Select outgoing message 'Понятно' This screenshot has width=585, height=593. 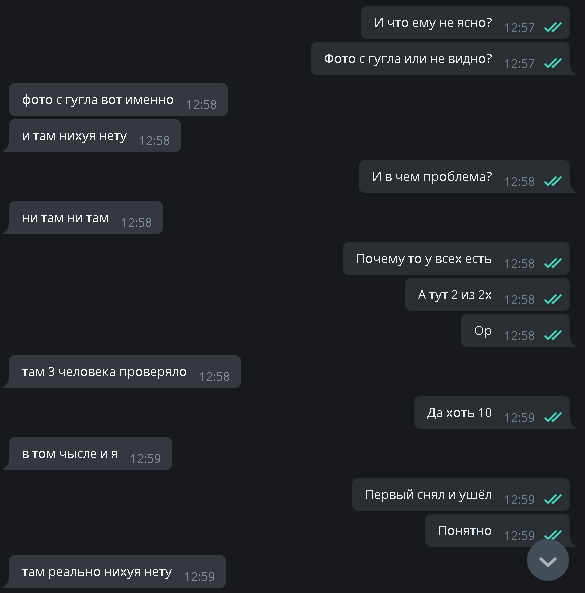pyautogui.click(x=498, y=531)
